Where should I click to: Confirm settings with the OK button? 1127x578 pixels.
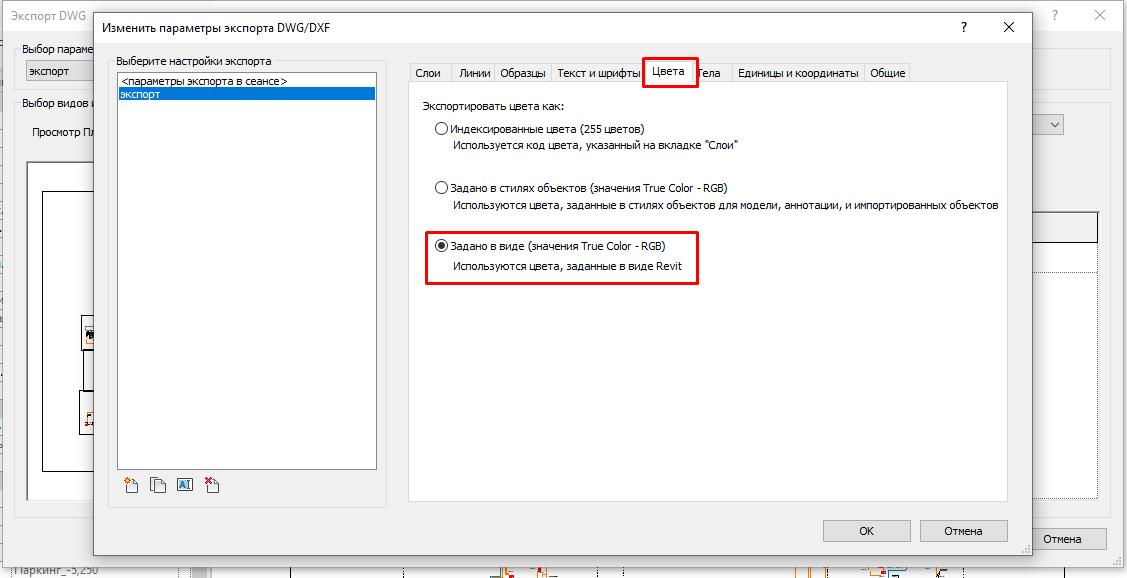tap(866, 531)
